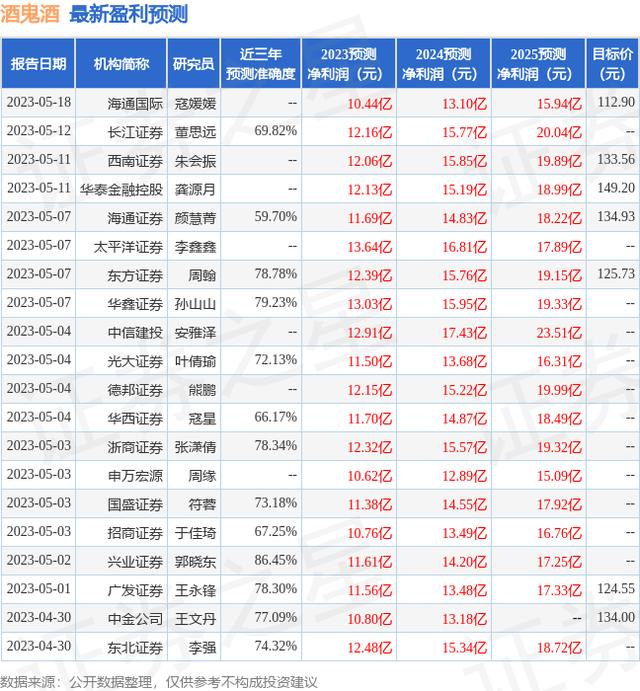The height and width of the screenshot is (691, 640).
Task: Click researcher name 郭晓东
Action: (x=195, y=562)
